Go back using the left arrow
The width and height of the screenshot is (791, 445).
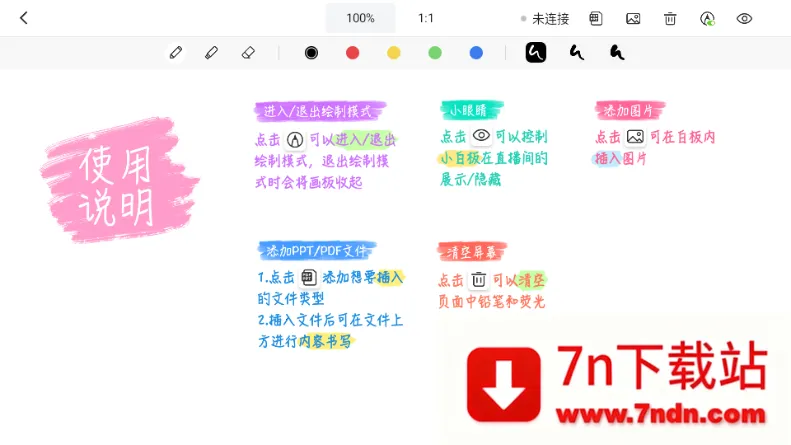click(24, 18)
